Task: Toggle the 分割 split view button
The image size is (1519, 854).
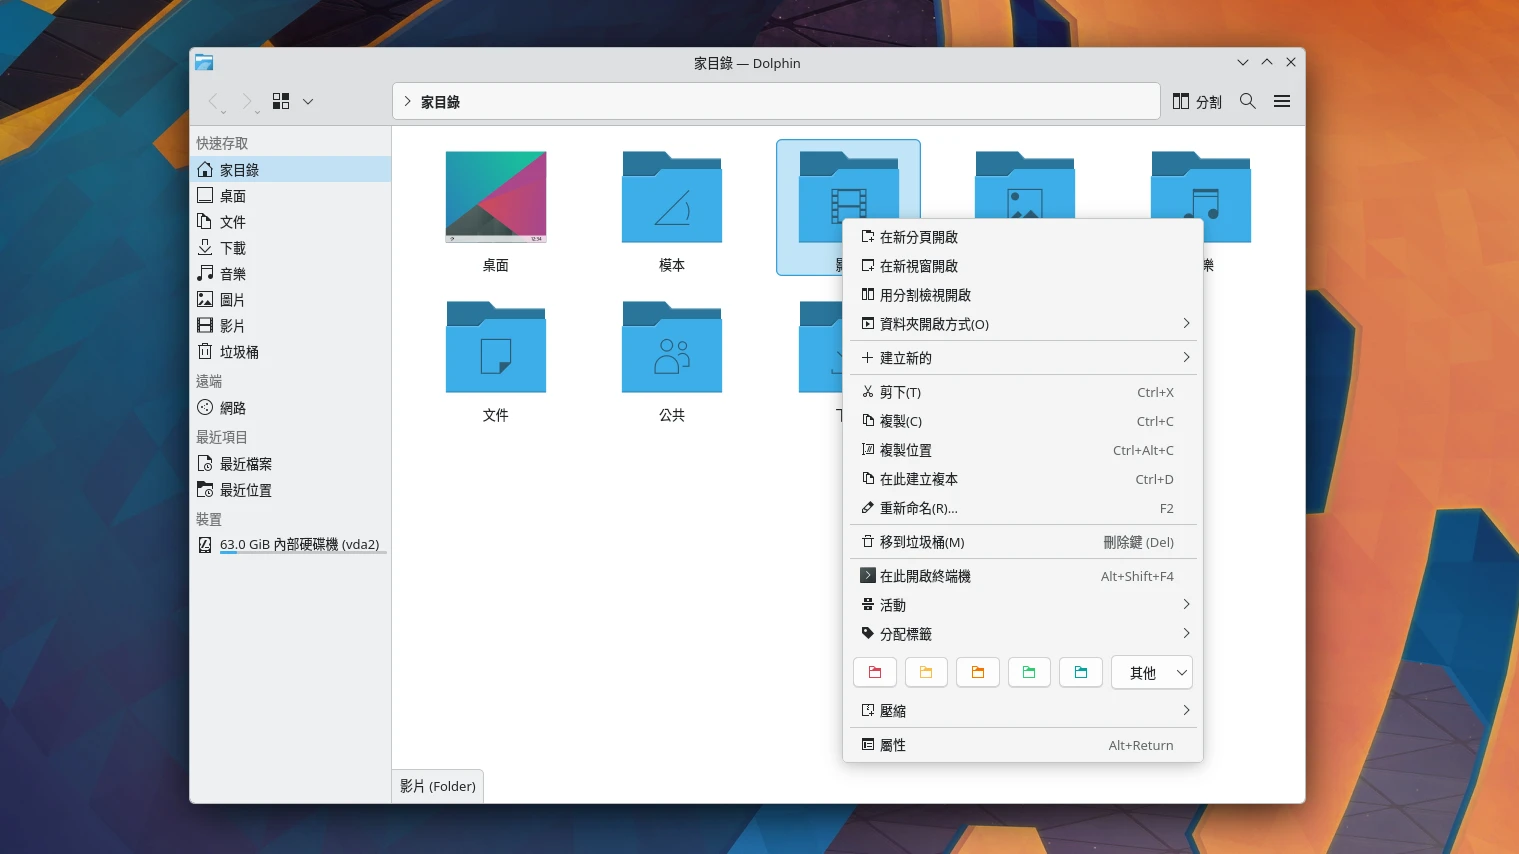Action: click(1197, 101)
